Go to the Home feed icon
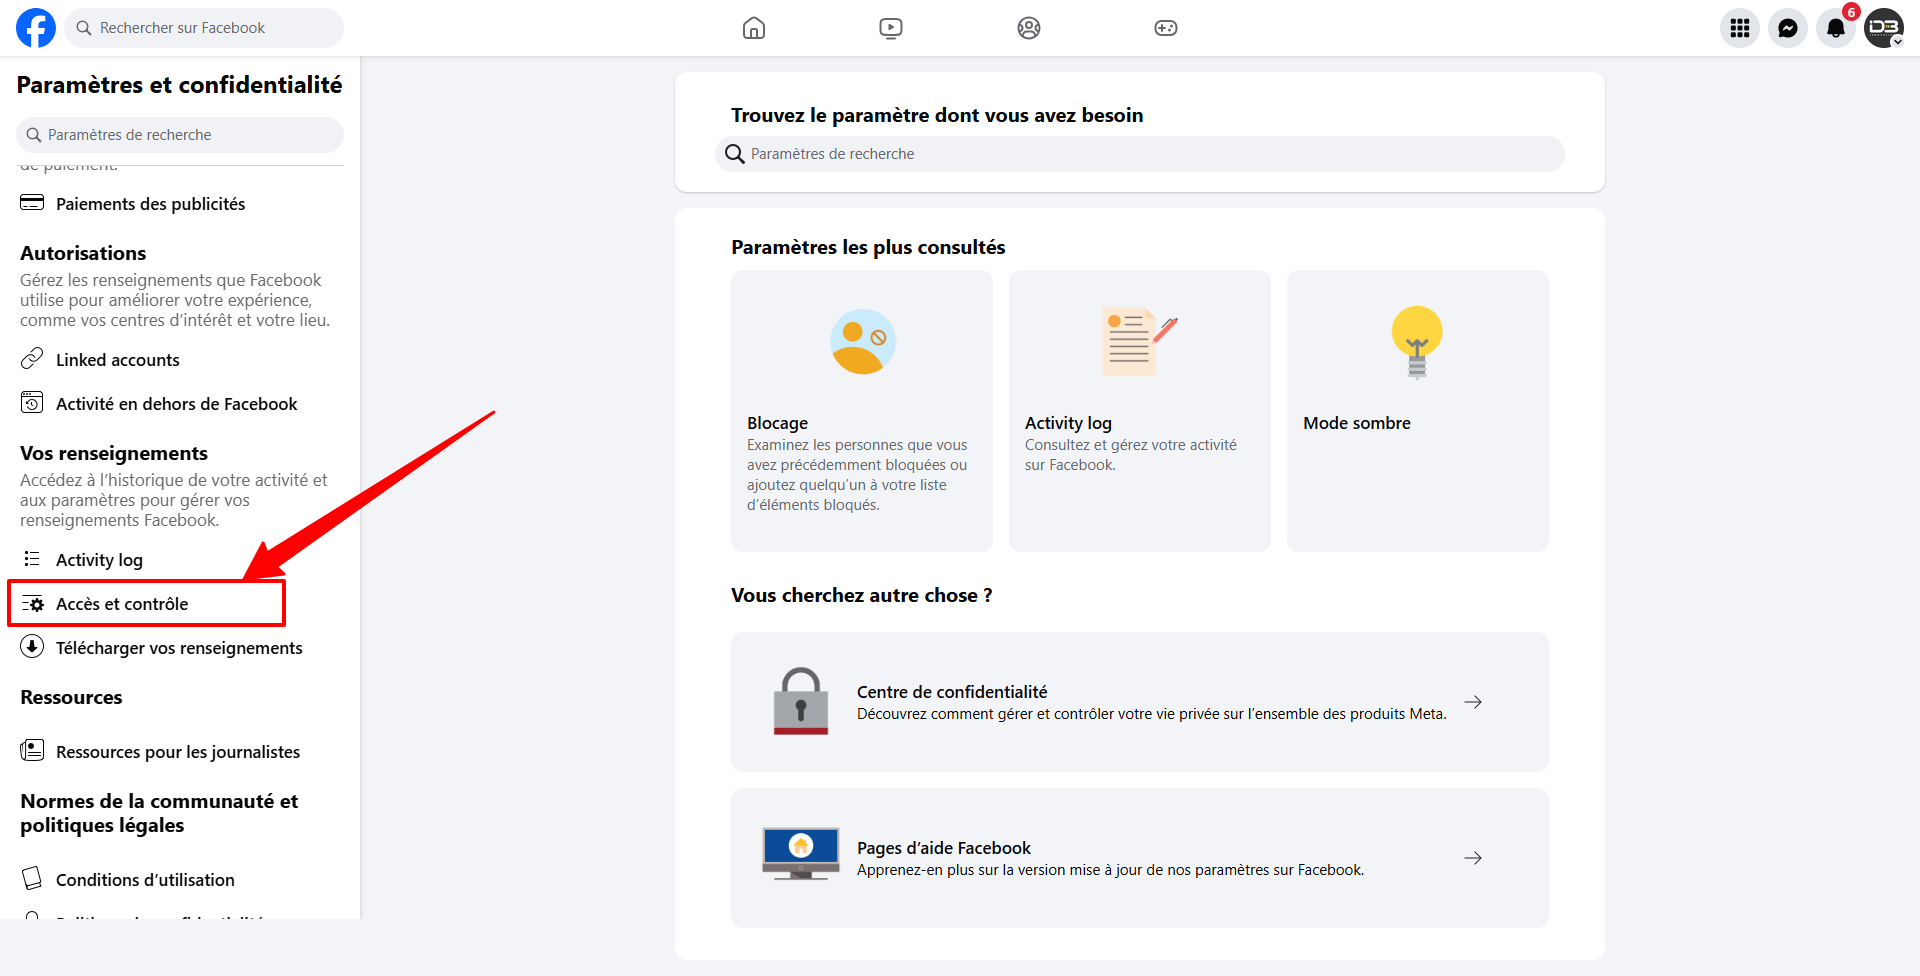This screenshot has width=1920, height=976. [x=754, y=28]
